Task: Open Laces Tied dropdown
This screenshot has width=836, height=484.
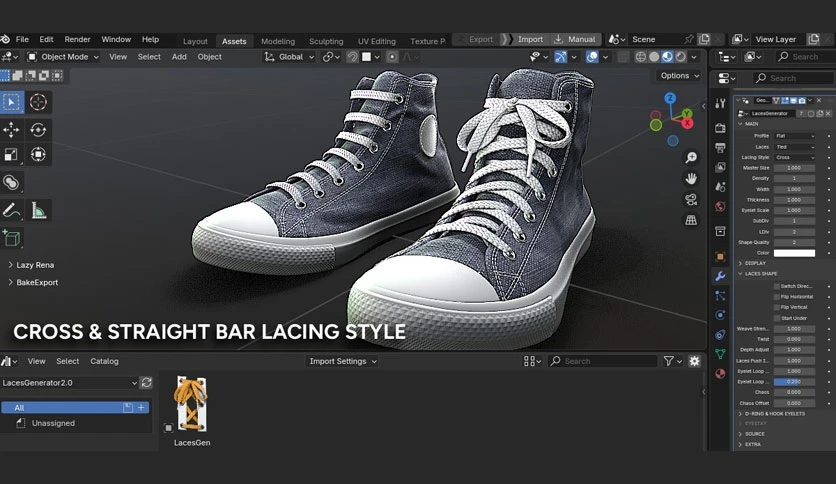Action: point(794,147)
